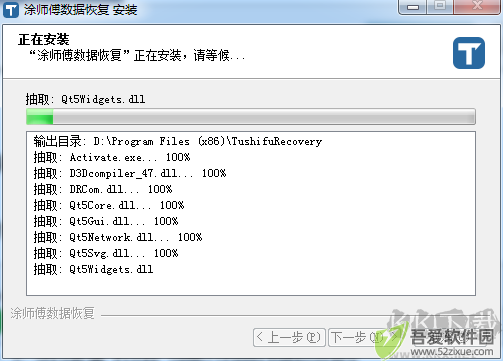Select the DRCom.dll log row

coord(103,189)
